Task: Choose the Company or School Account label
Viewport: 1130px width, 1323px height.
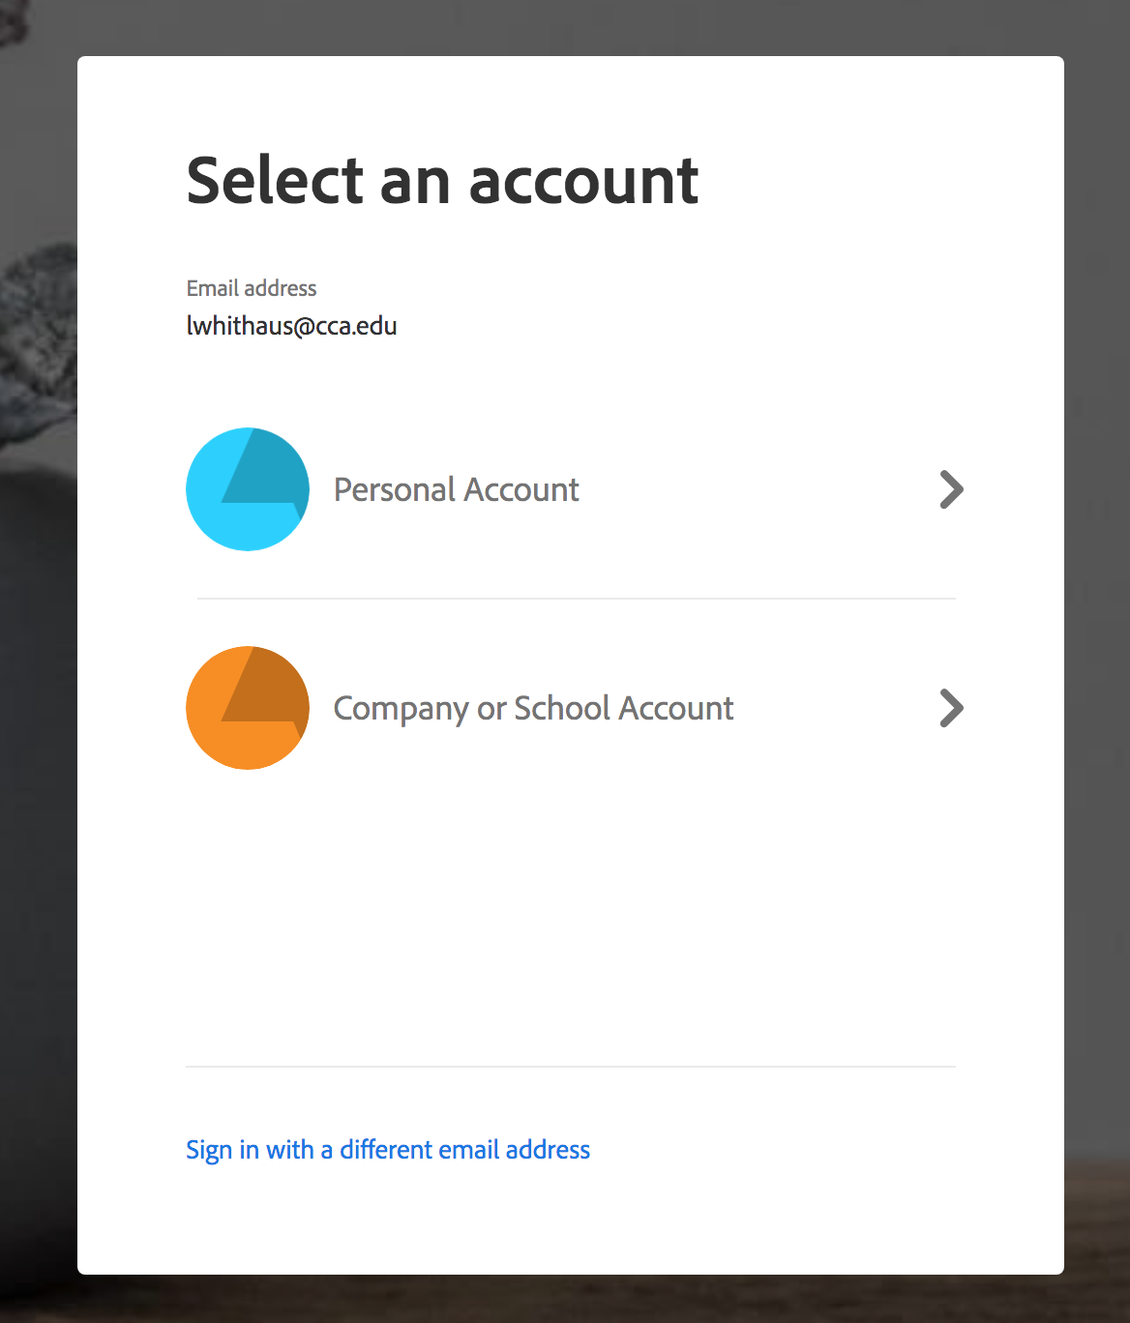Action: click(533, 709)
